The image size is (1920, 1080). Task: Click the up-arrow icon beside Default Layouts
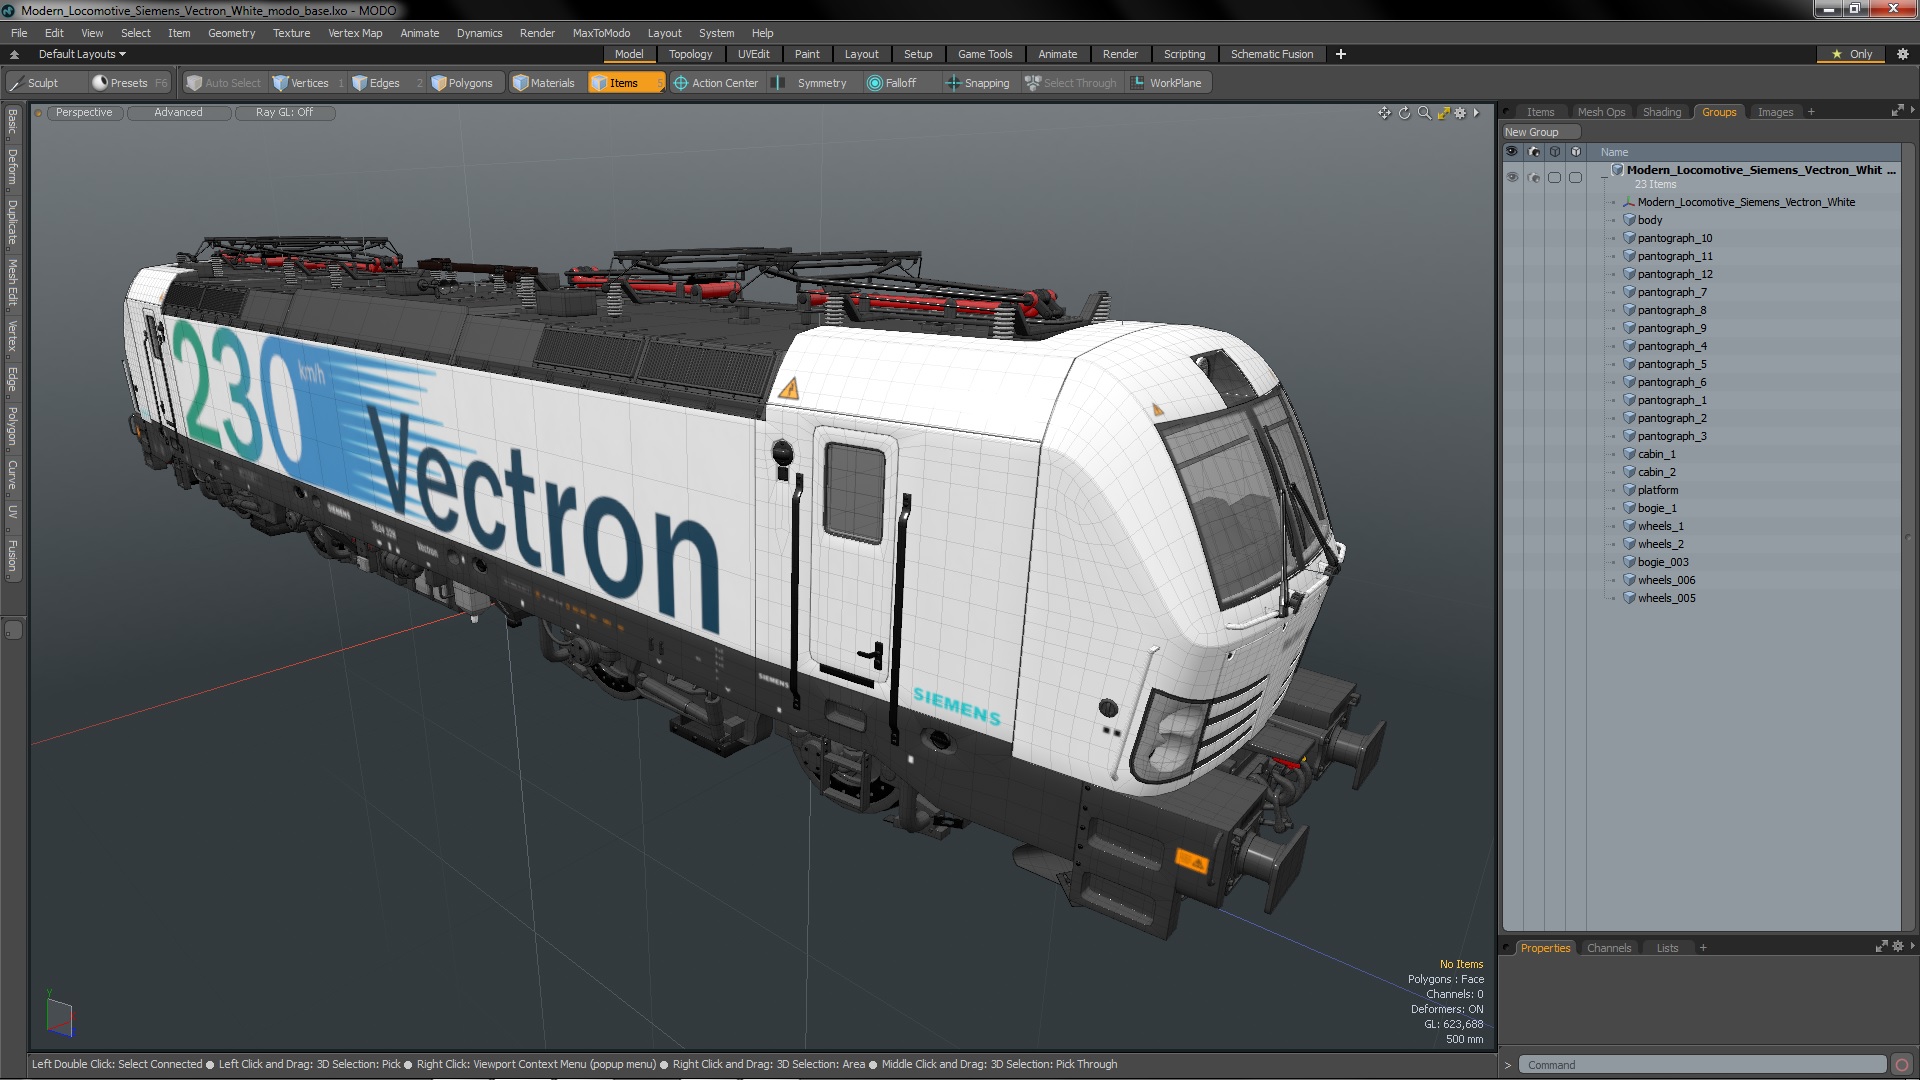point(14,54)
